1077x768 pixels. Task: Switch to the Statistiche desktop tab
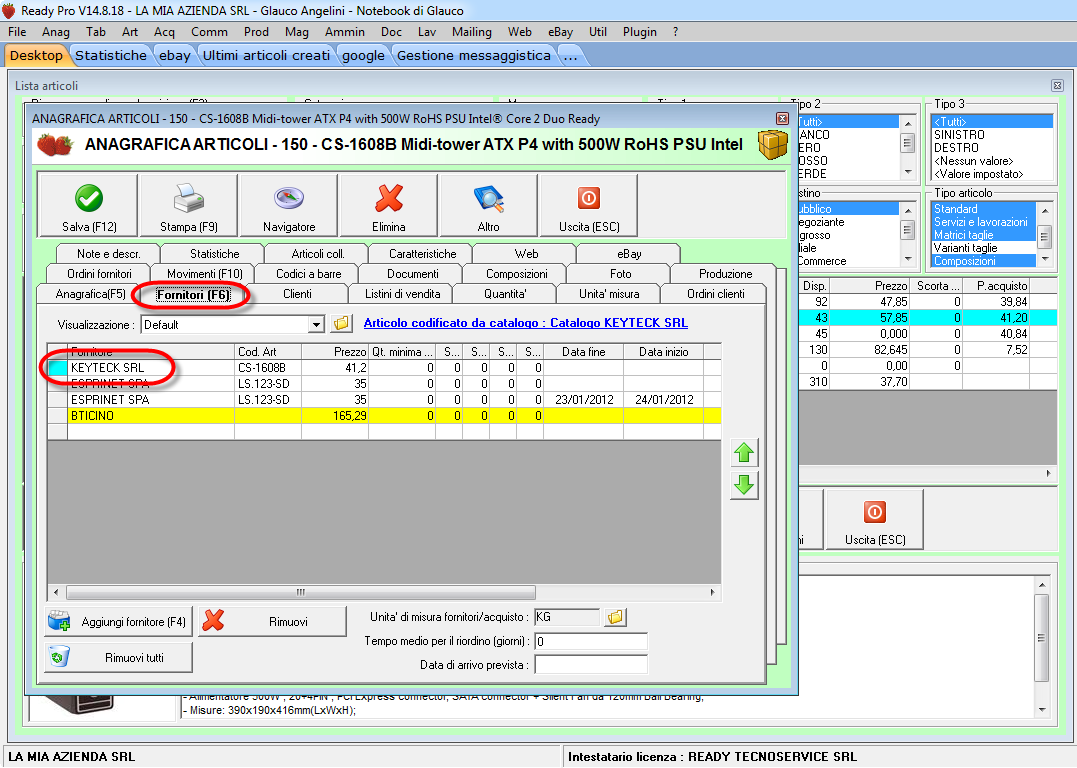coord(111,56)
